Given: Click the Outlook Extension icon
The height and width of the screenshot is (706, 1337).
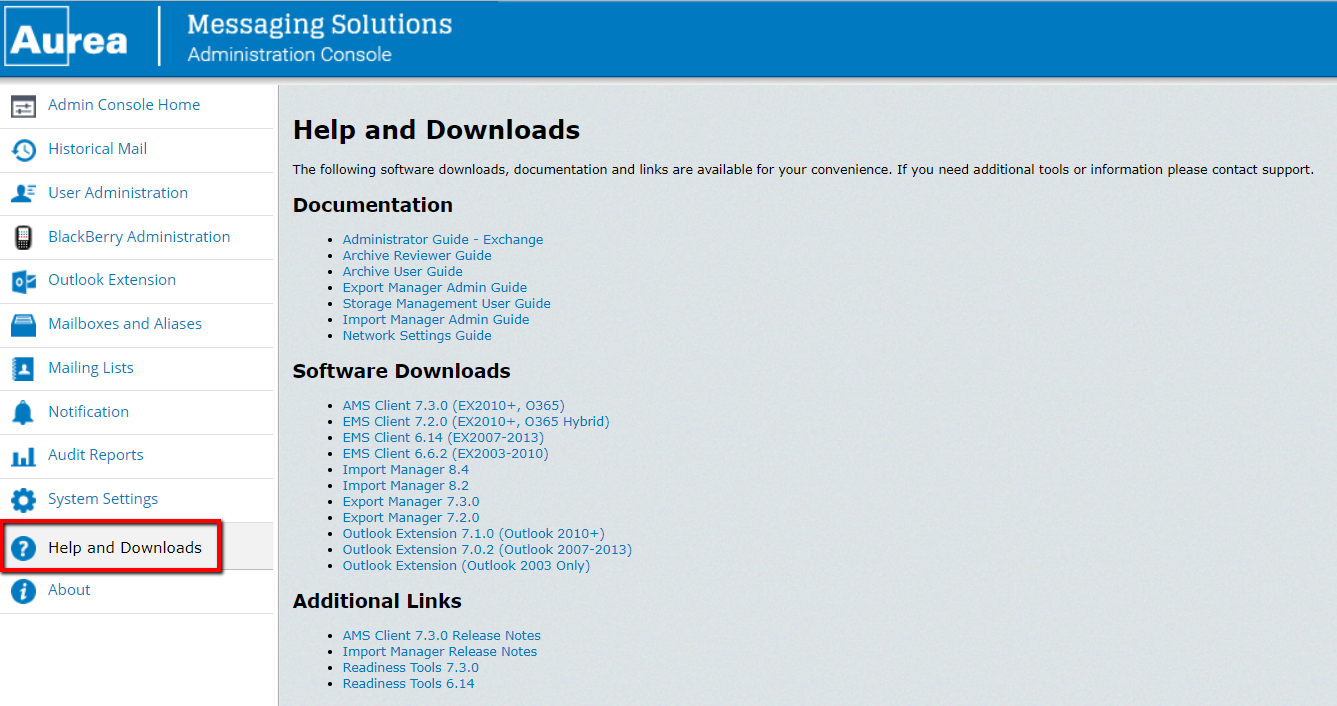Looking at the screenshot, I should (23, 281).
